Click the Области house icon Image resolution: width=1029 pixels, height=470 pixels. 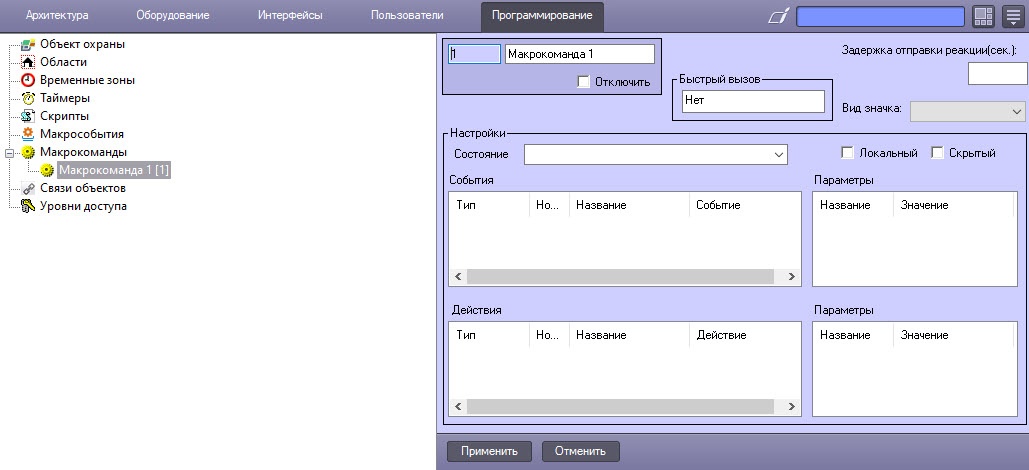[28, 62]
